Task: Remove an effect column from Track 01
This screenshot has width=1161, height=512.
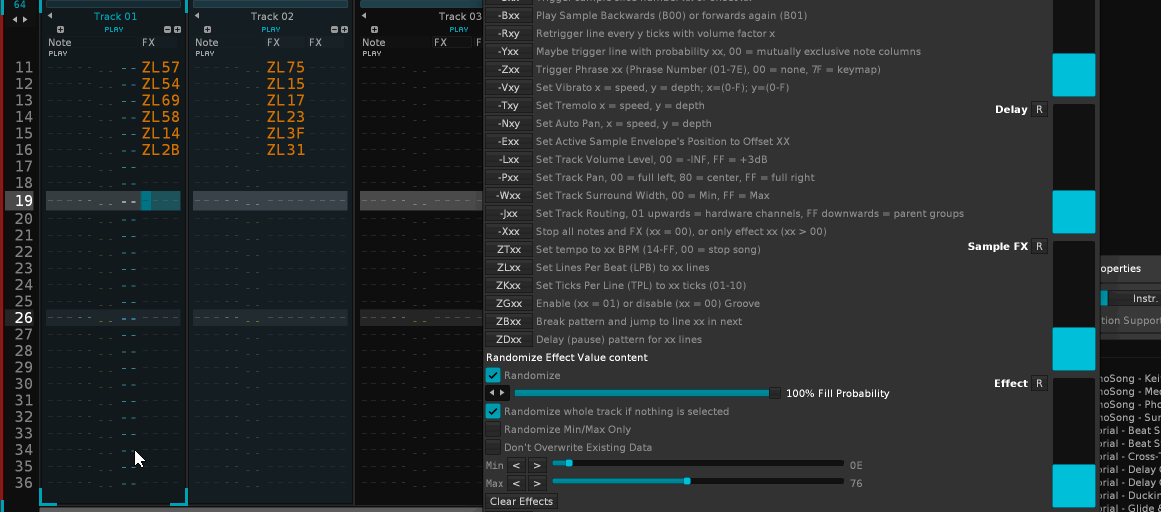Action: [x=167, y=30]
